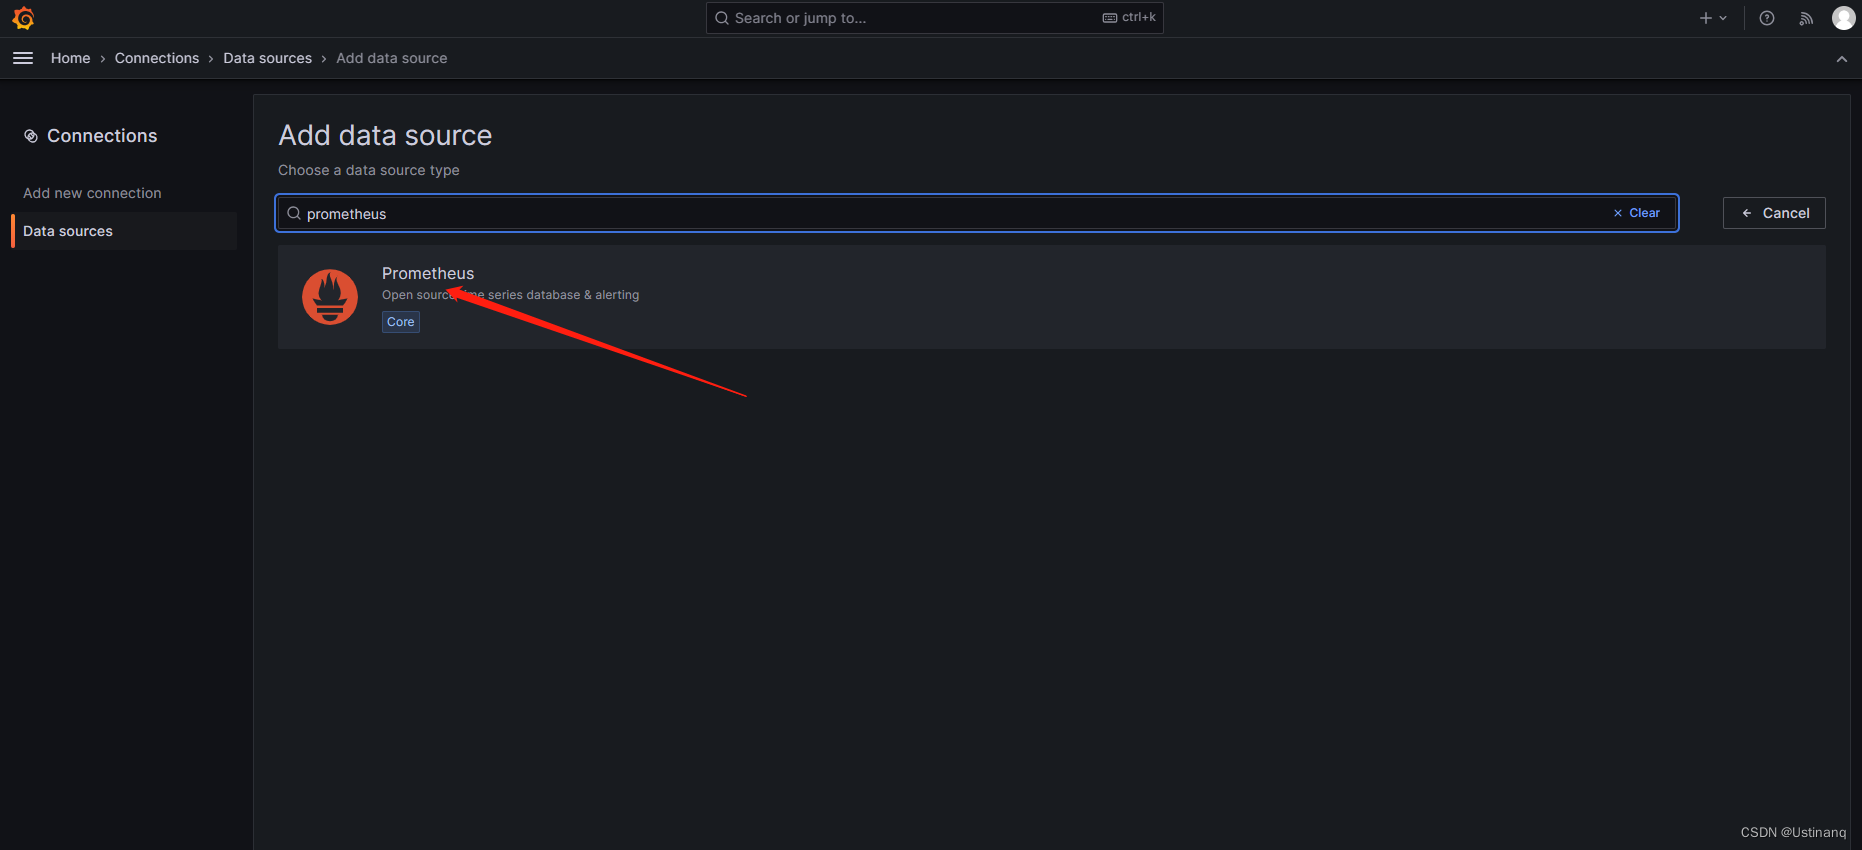Click the Core badge on Prometheus
Viewport: 1862px width, 850px height.
tap(400, 322)
